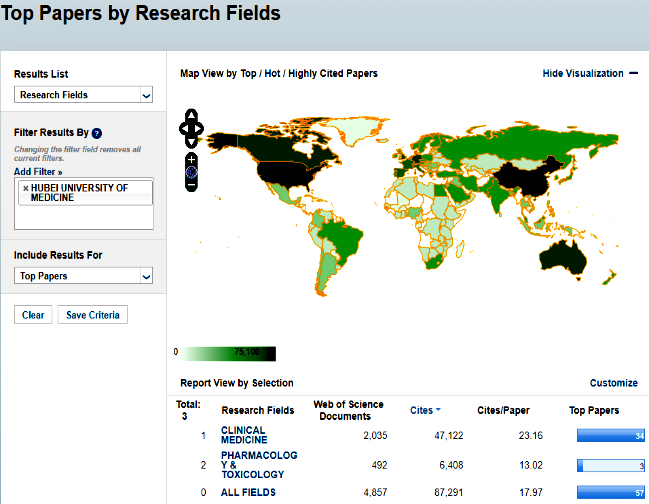Zoom out on the map
Viewport: 649px width, 504px height.
191,185
